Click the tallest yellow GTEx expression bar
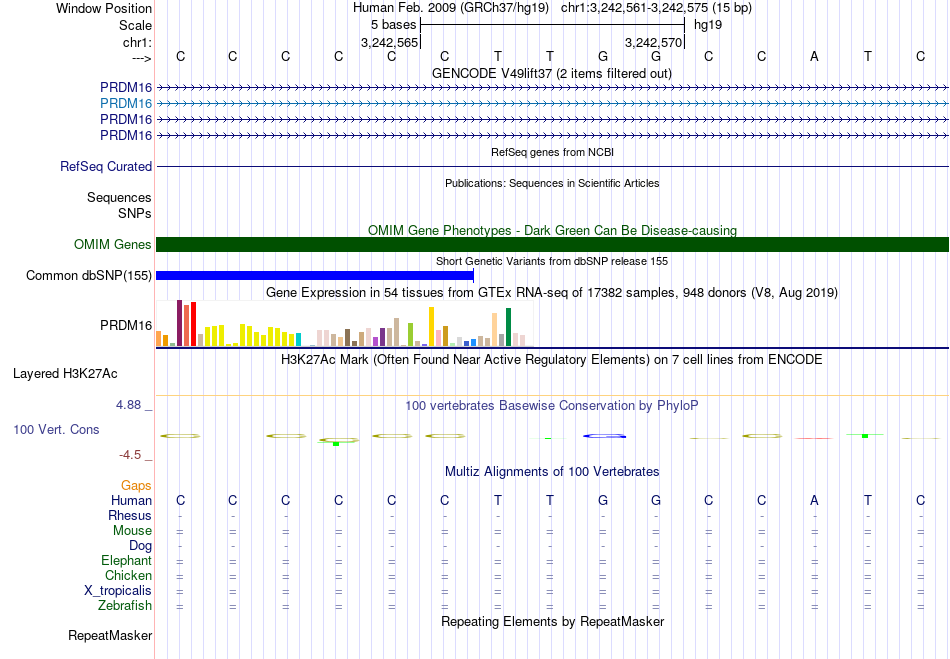 point(431,326)
